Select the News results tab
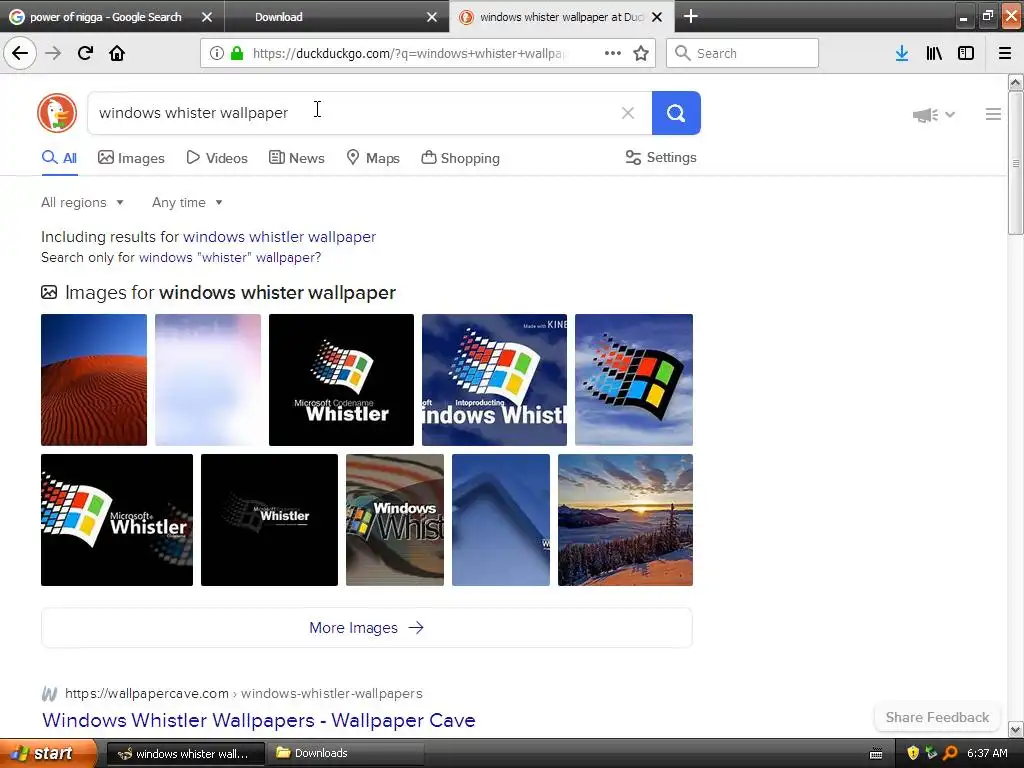 [x=296, y=158]
